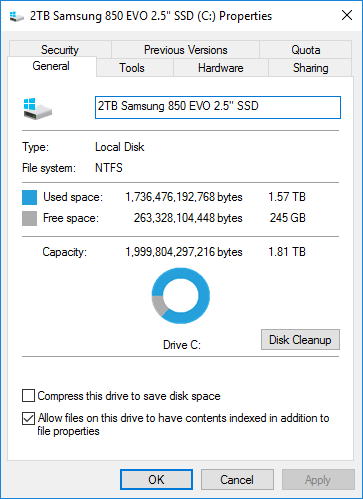Launch Disk Cleanup
This screenshot has height=499, width=363.
tap(300, 340)
